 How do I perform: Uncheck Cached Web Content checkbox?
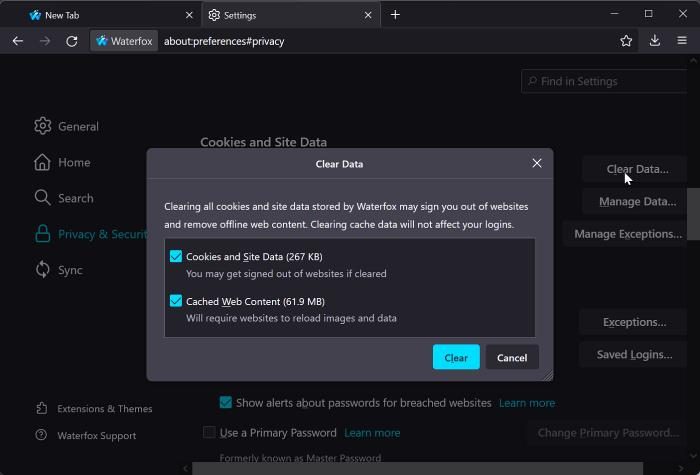pos(176,301)
